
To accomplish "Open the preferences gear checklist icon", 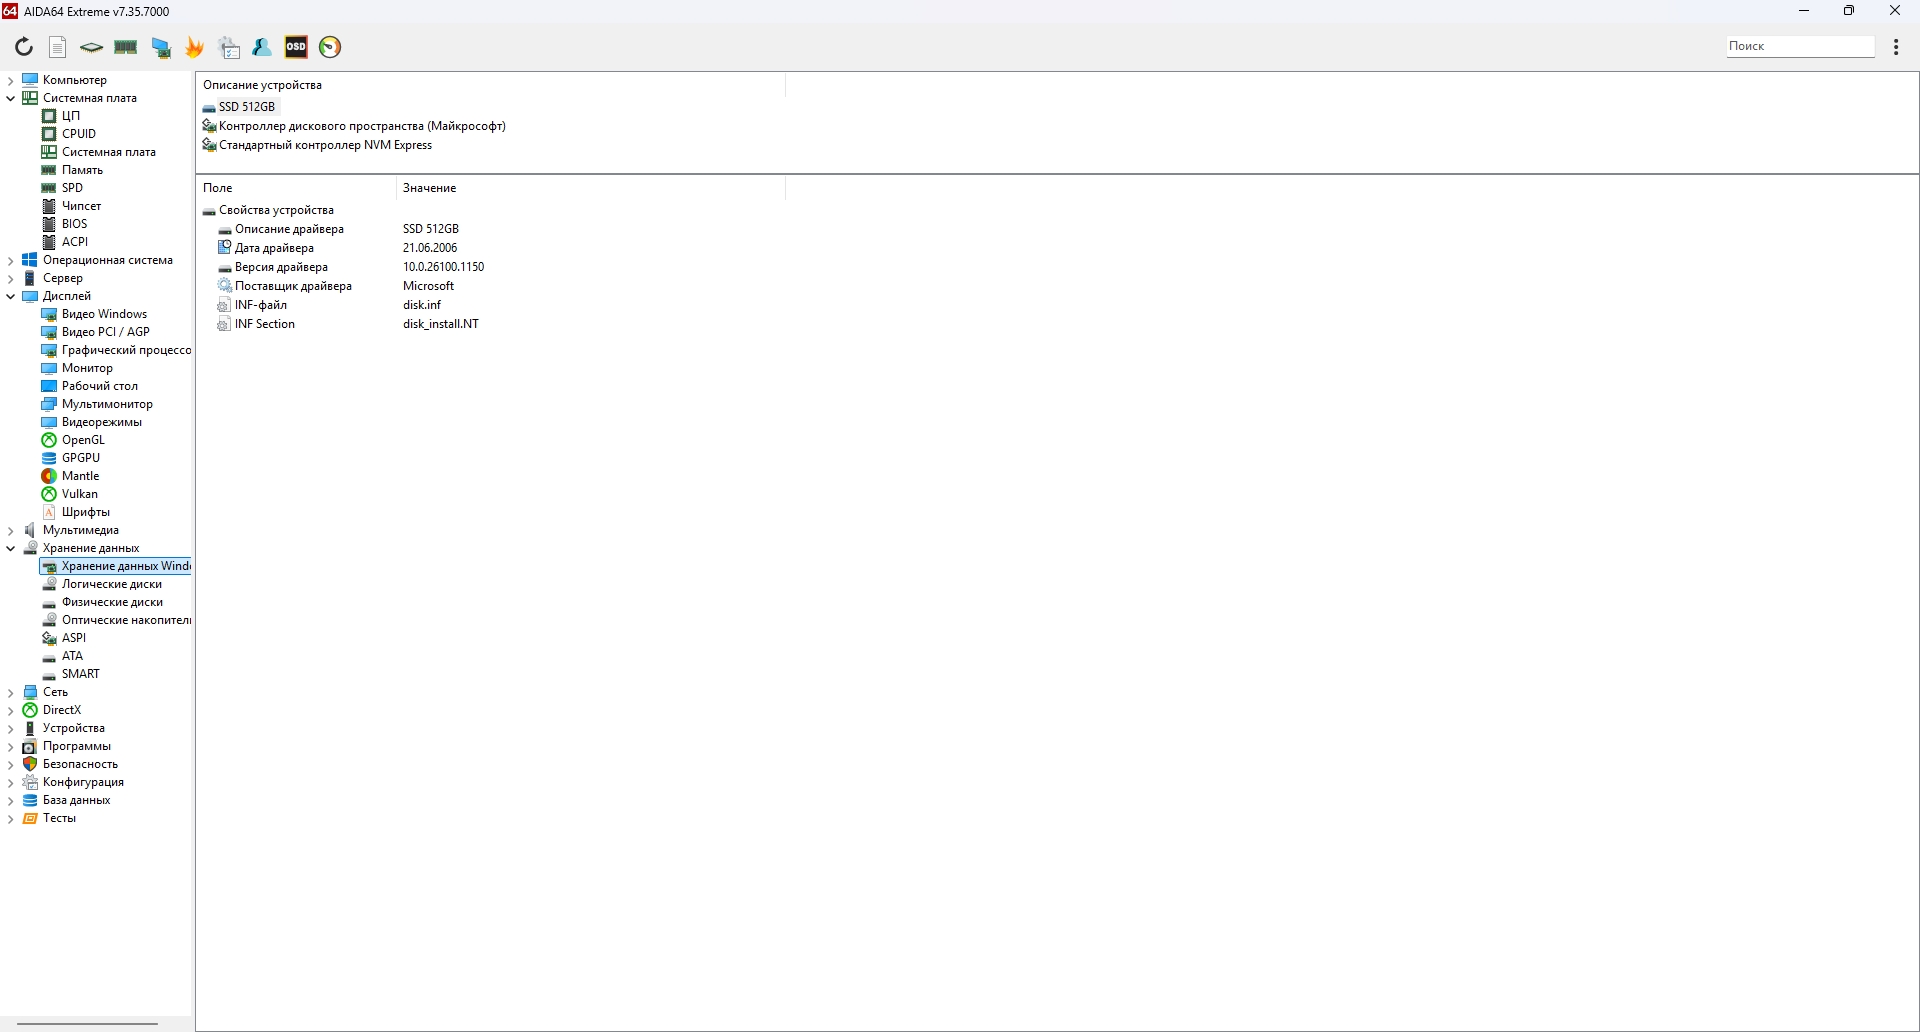I will click(x=230, y=47).
